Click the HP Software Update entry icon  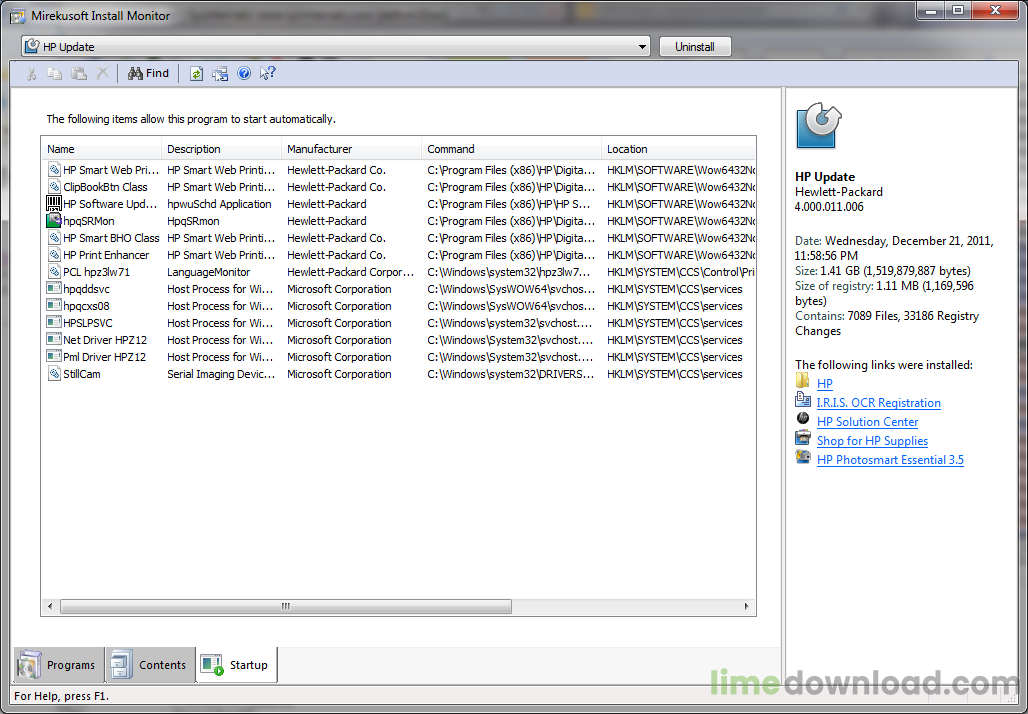[x=54, y=204]
